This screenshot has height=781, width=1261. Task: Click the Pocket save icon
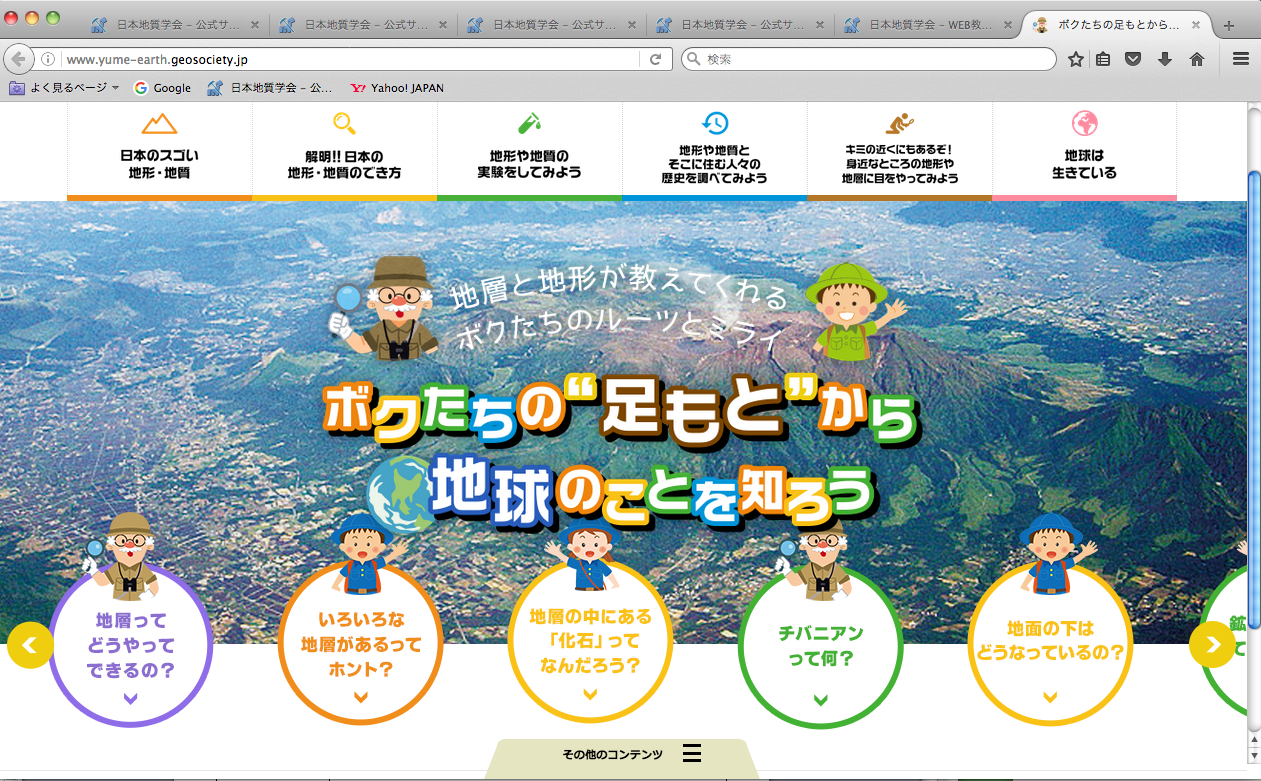pyautogui.click(x=1134, y=59)
